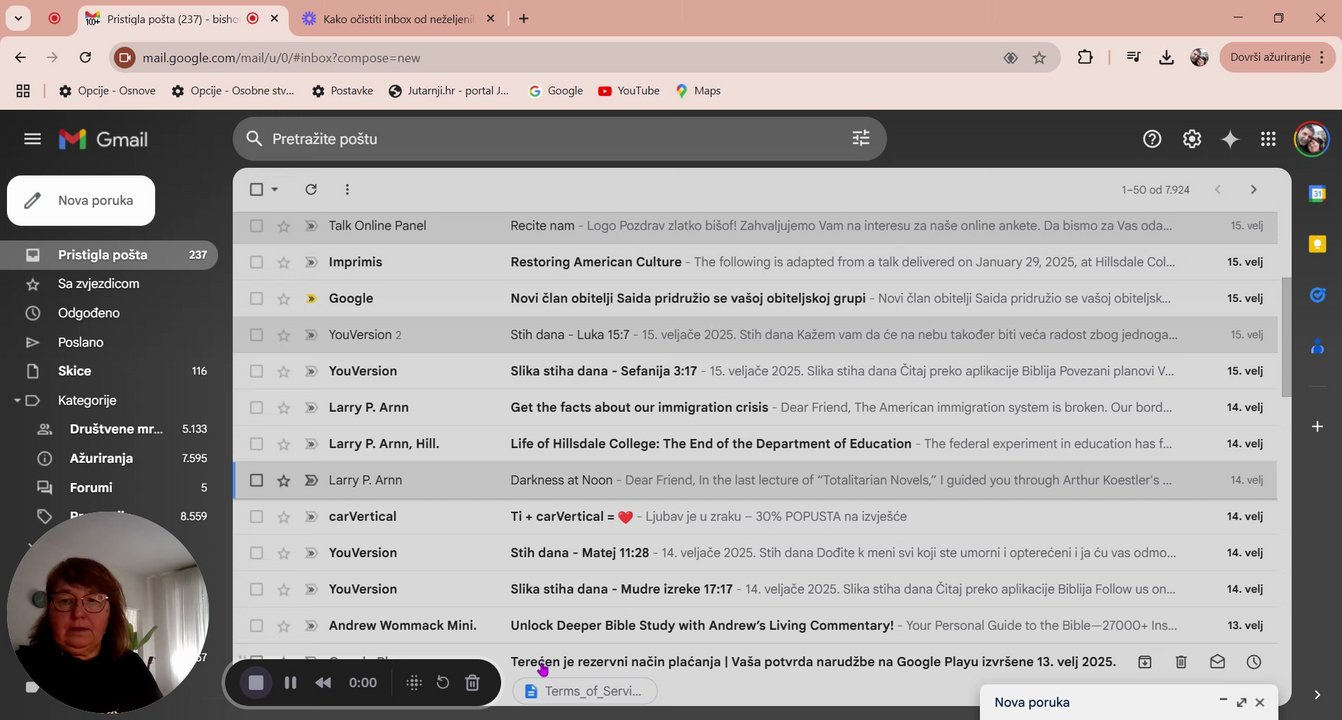Refresh the inbox list
The image size is (1342, 720).
click(x=311, y=189)
